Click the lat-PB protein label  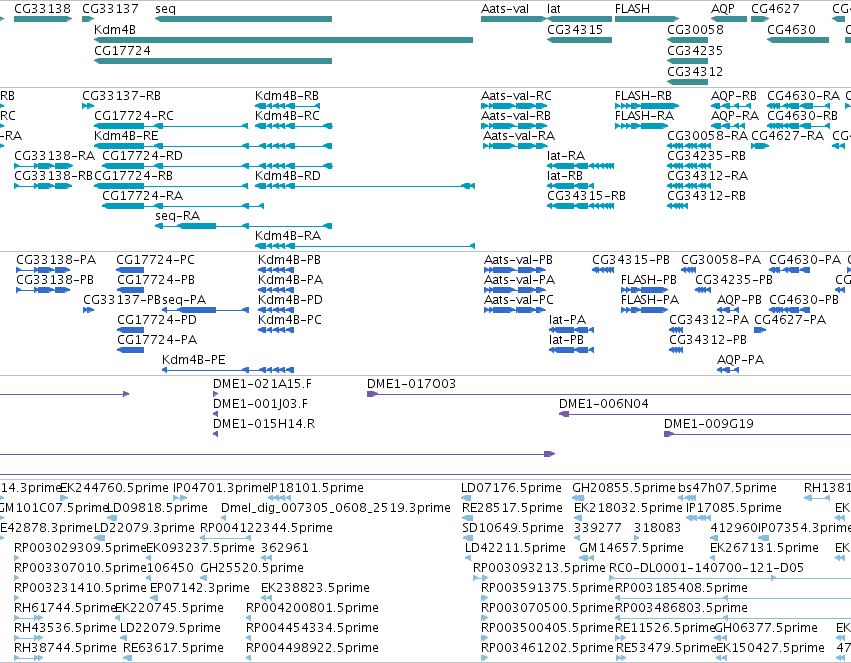click(566, 340)
